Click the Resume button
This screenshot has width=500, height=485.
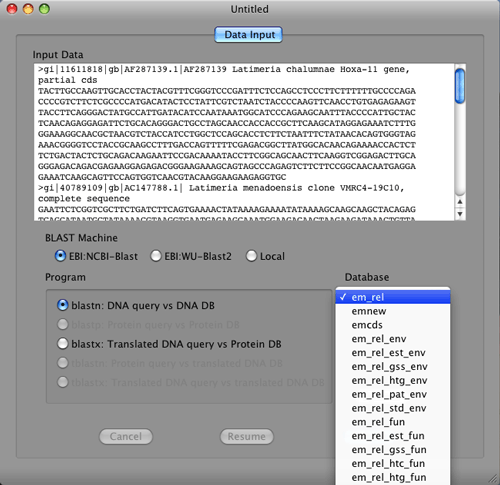247,436
